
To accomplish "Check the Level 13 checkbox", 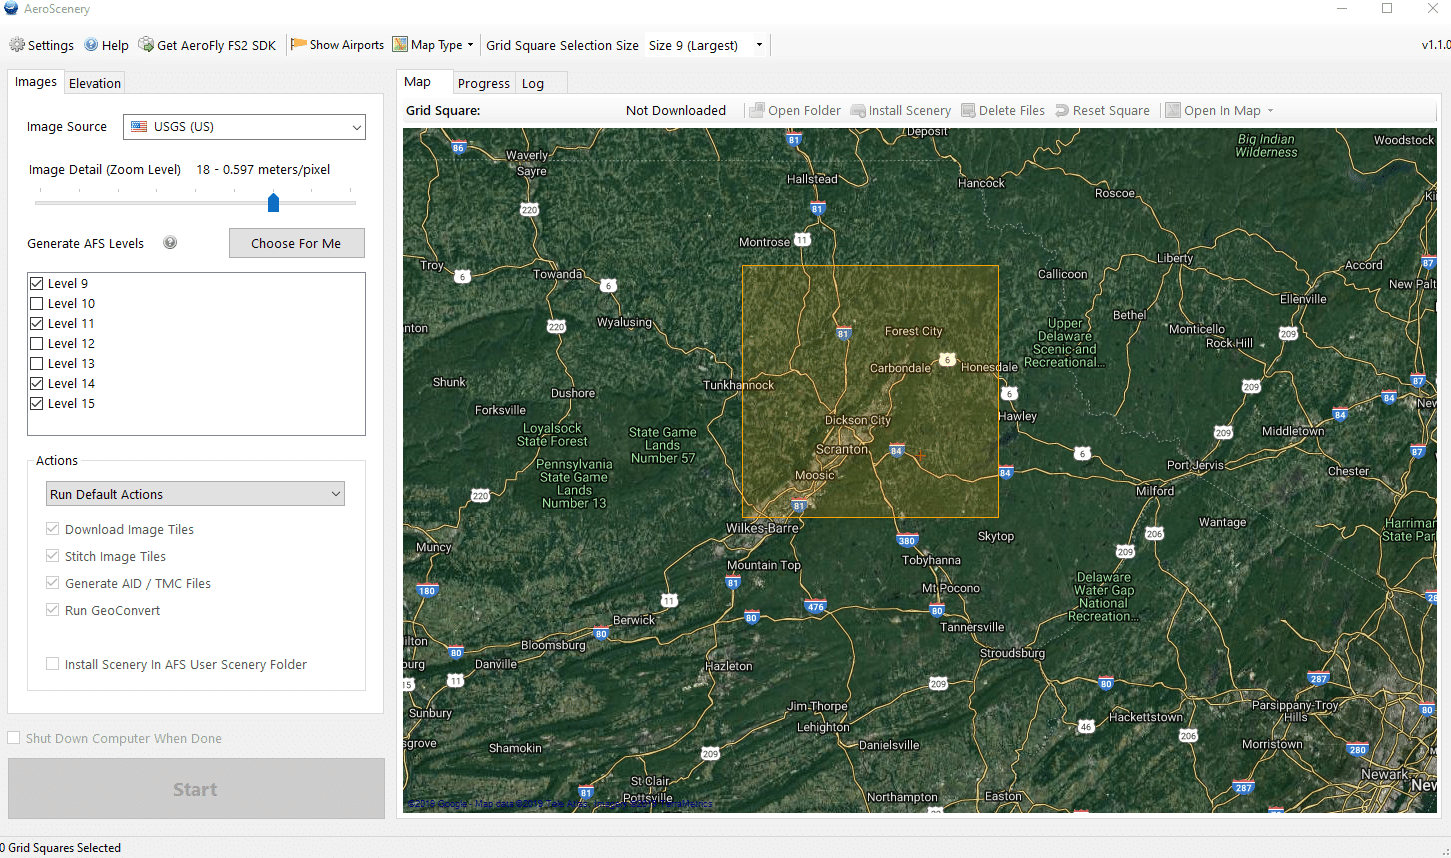I will 37,364.
